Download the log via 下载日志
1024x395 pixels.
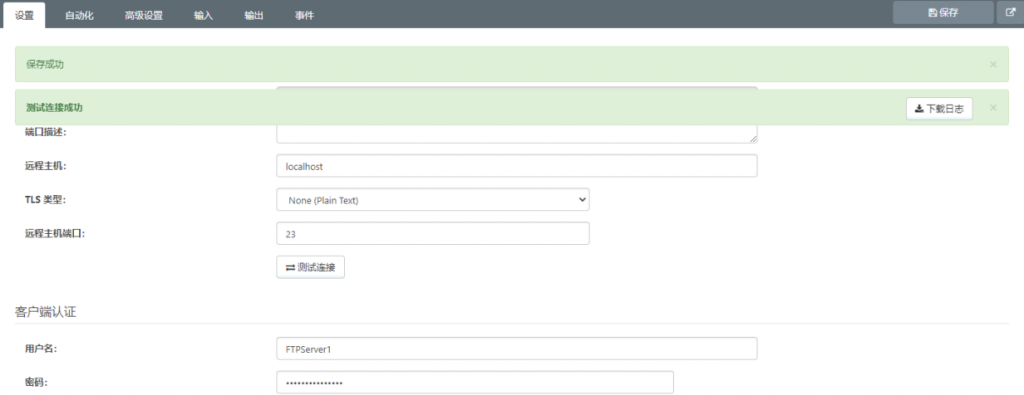pos(939,108)
